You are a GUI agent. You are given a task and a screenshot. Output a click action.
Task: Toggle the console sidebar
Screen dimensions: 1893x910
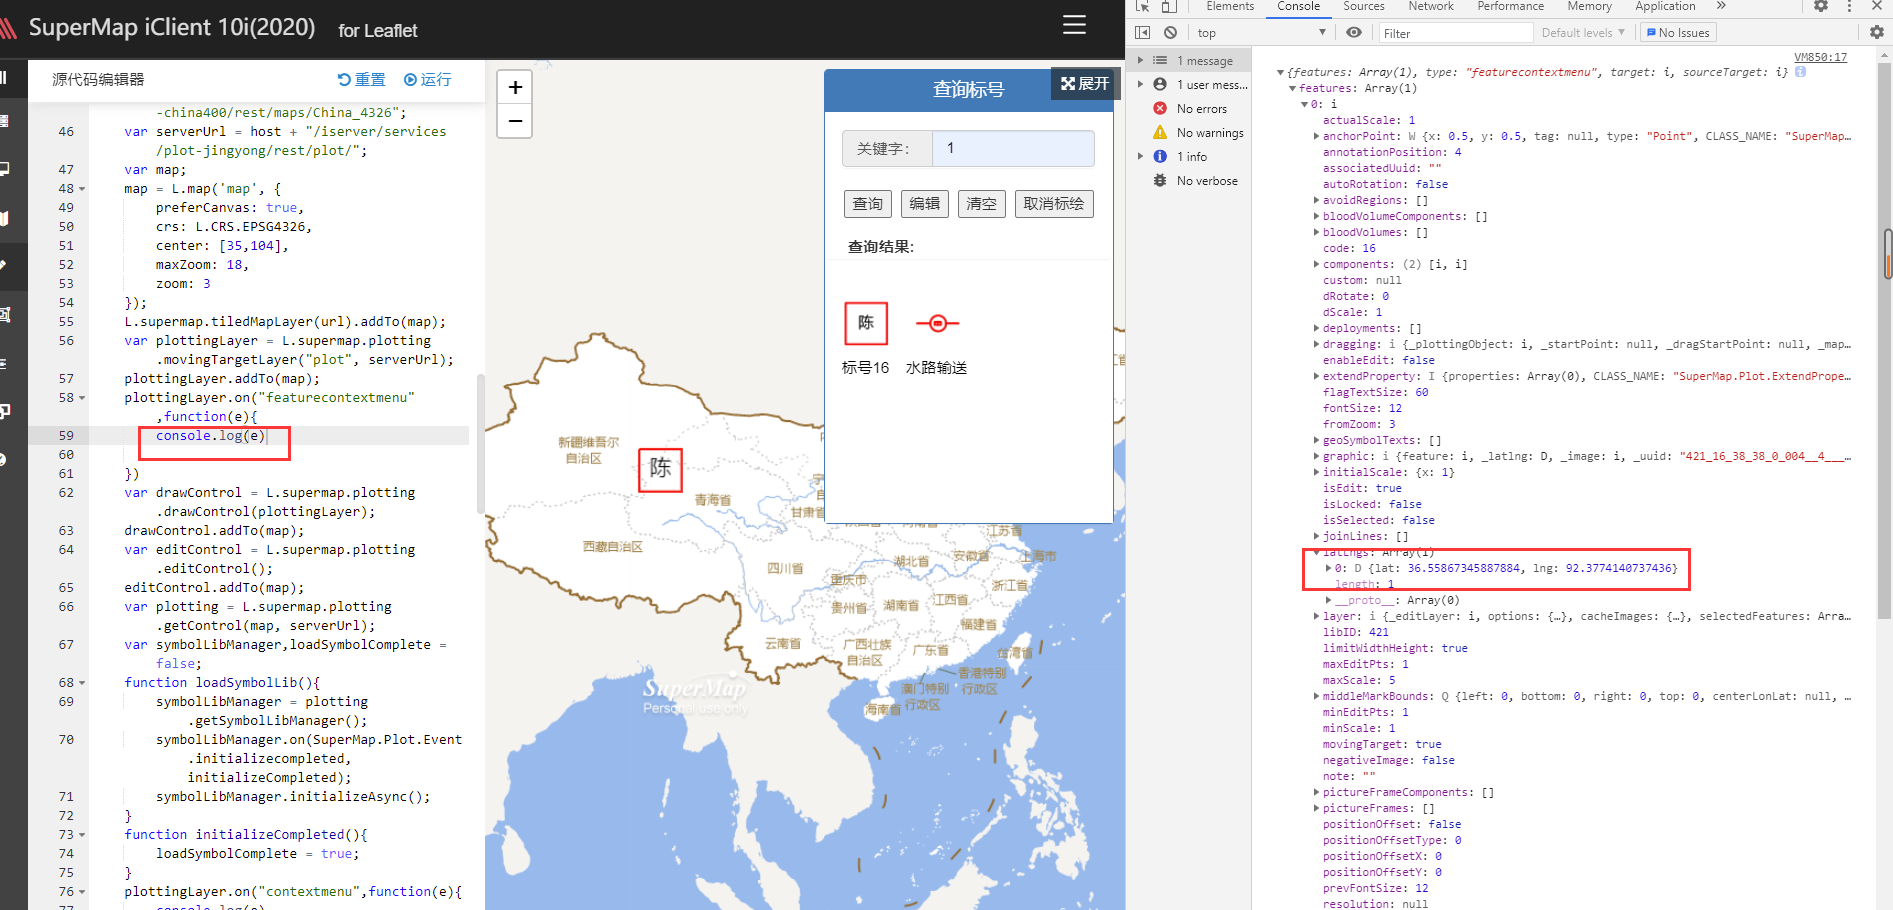(x=1143, y=33)
